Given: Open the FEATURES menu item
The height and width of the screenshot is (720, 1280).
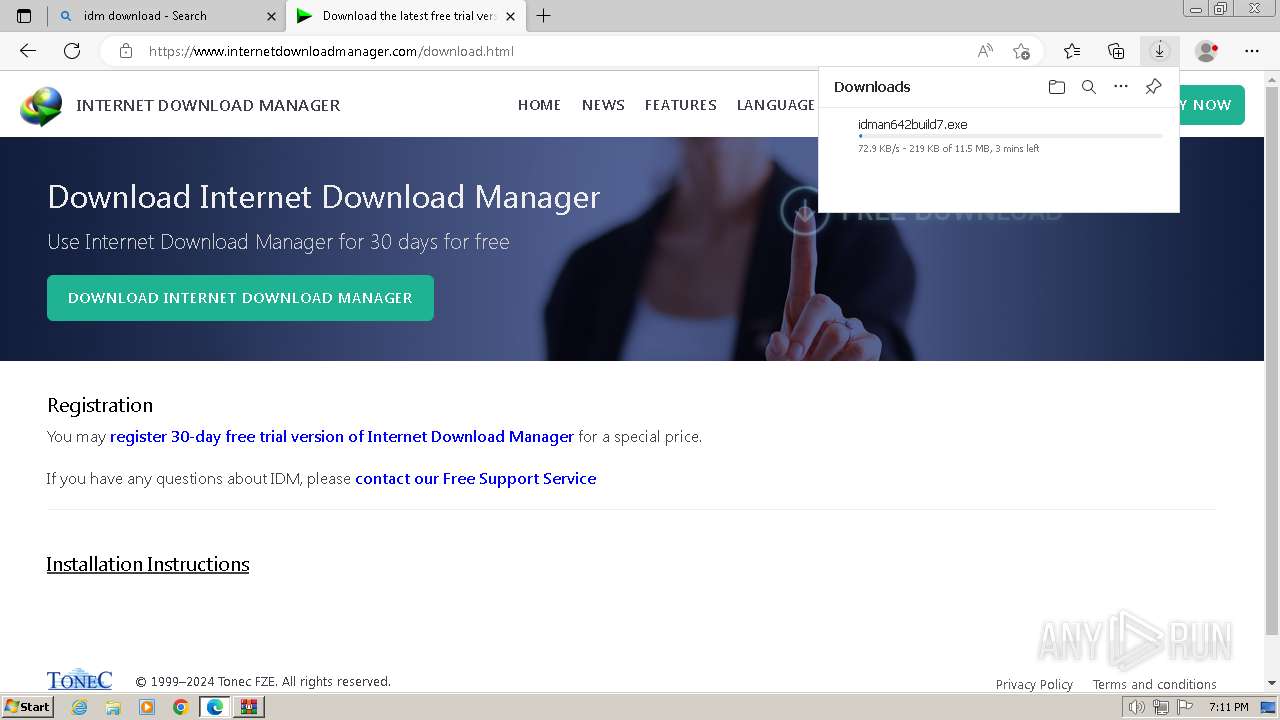Looking at the screenshot, I should 681,105.
